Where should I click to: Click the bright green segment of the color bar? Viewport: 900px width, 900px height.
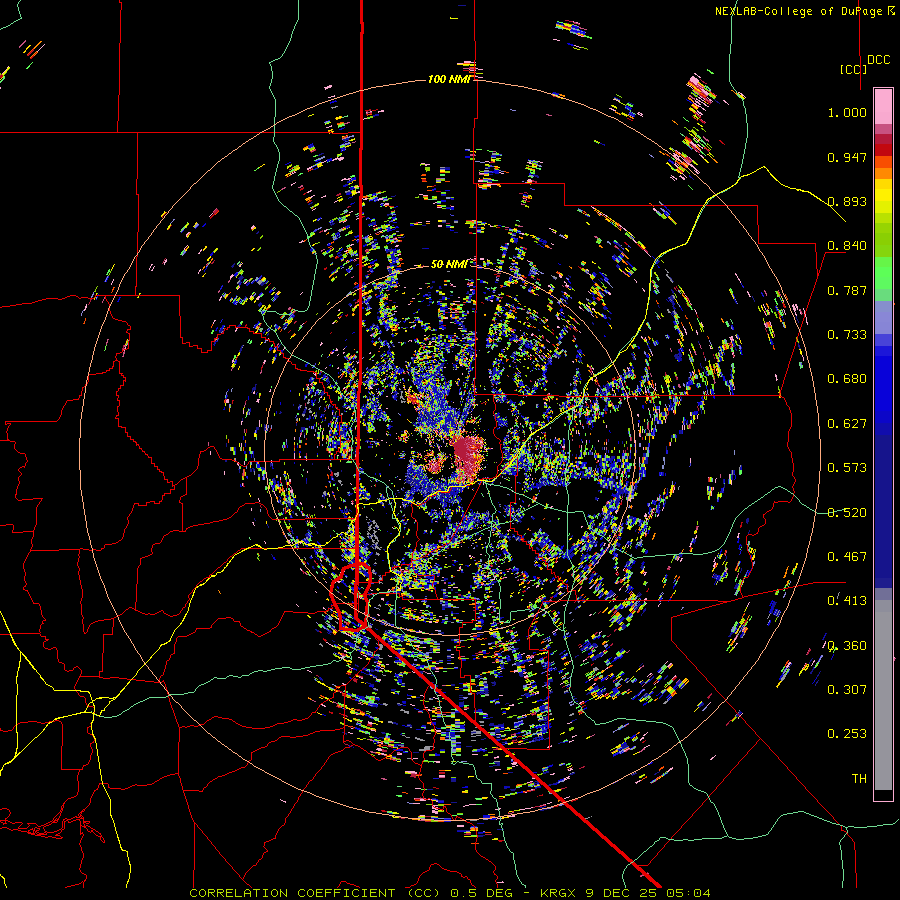click(x=883, y=273)
